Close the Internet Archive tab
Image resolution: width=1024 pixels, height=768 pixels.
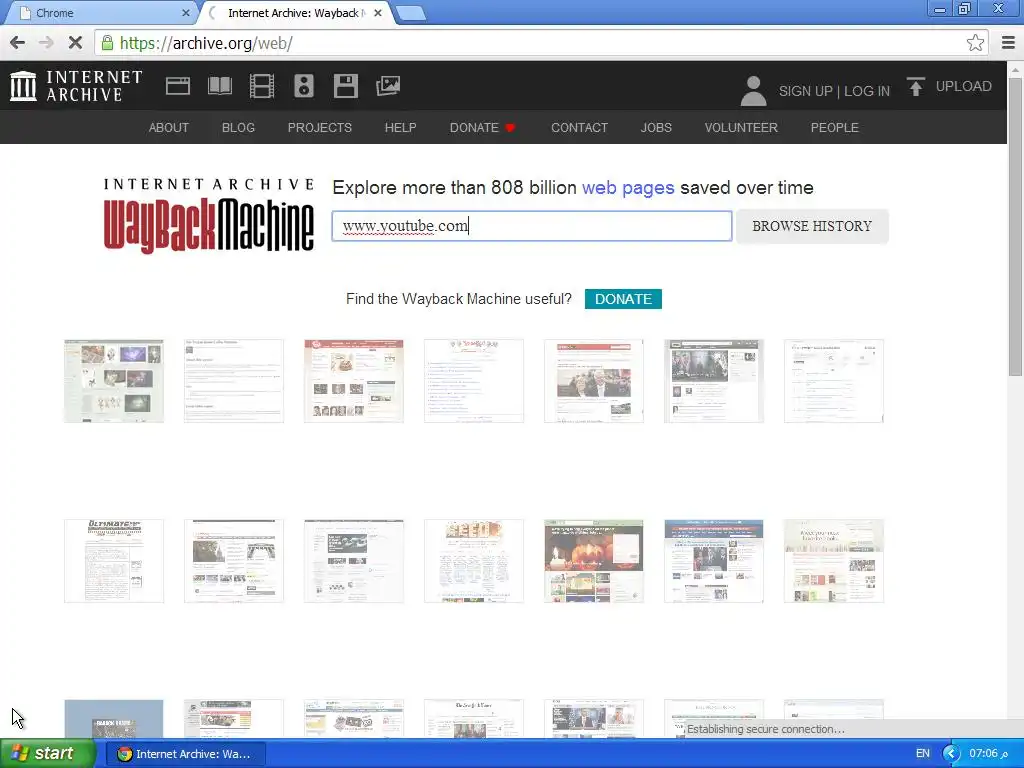[x=377, y=13]
